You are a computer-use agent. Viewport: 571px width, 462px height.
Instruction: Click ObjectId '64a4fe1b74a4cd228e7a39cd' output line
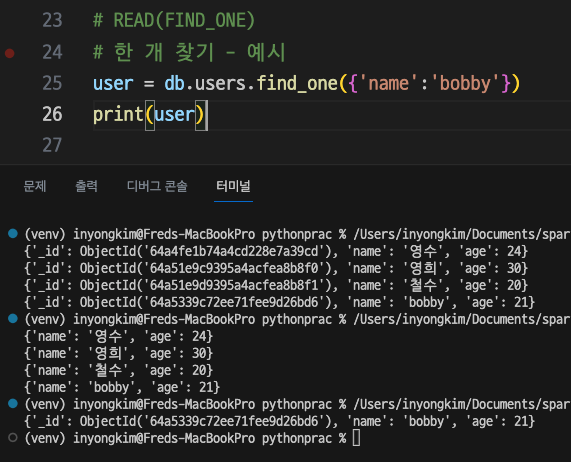(276, 251)
